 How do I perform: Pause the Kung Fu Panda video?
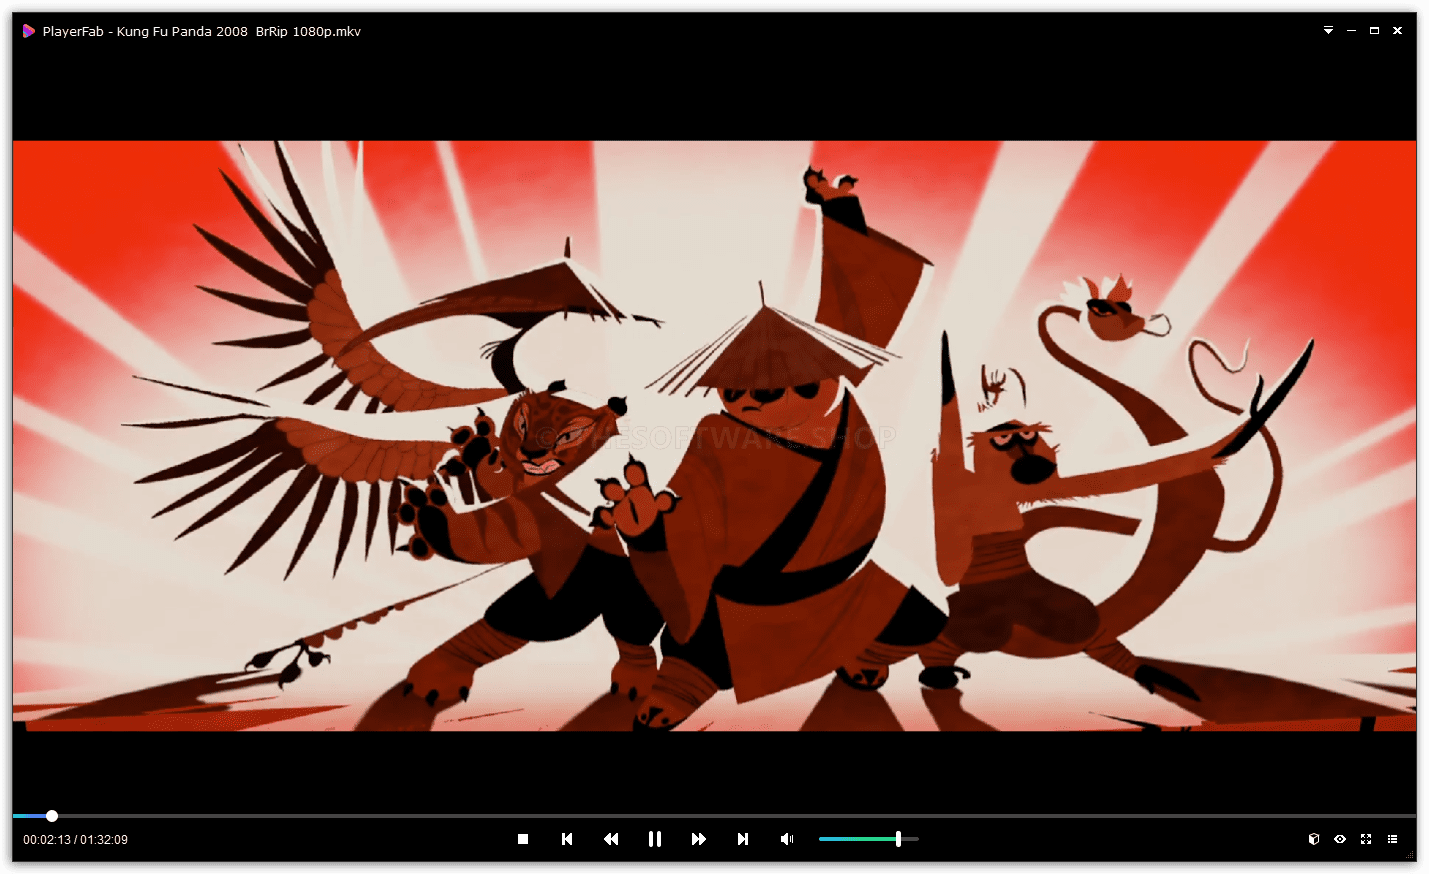pos(655,839)
